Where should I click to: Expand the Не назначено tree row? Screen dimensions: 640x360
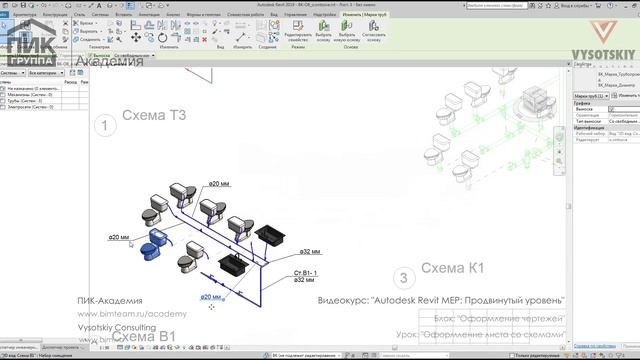(x=3, y=88)
